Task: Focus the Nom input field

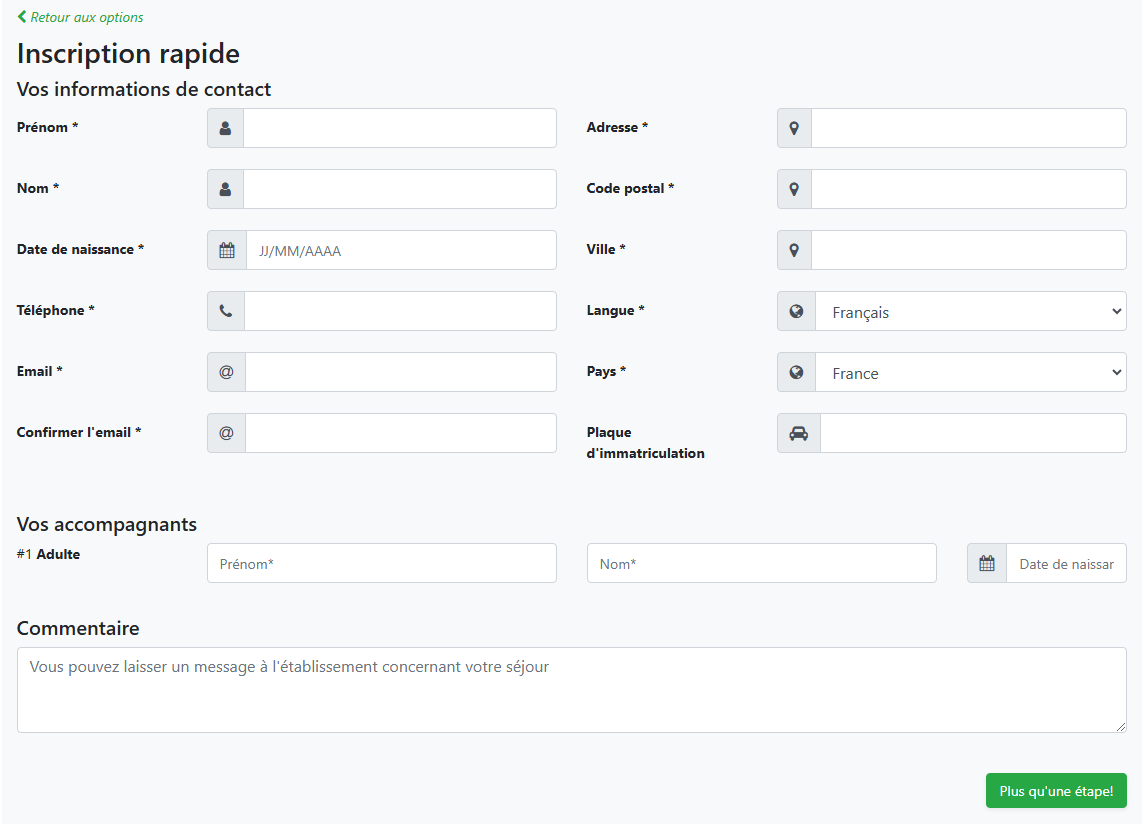Action: [400, 189]
